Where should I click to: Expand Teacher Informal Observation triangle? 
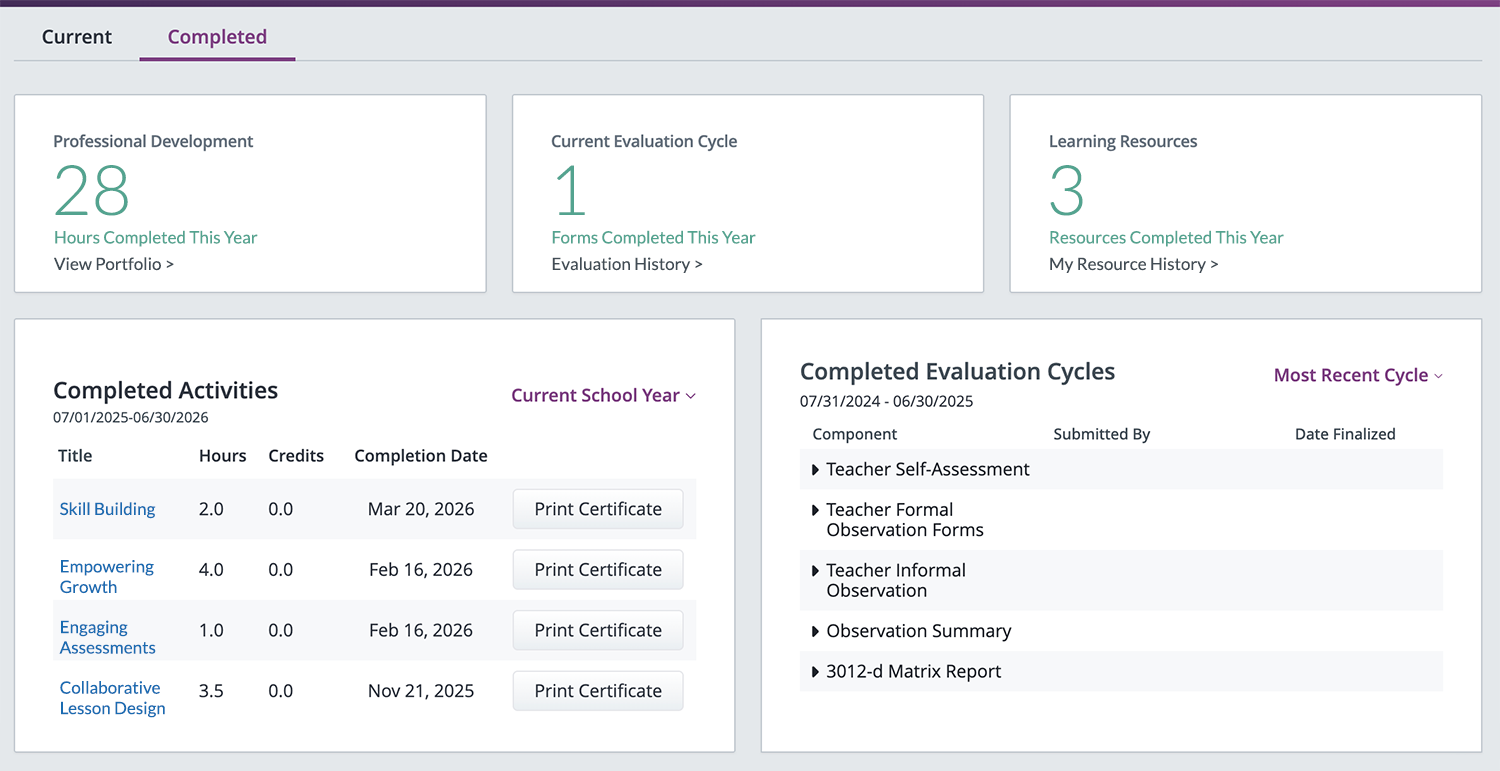(816, 571)
